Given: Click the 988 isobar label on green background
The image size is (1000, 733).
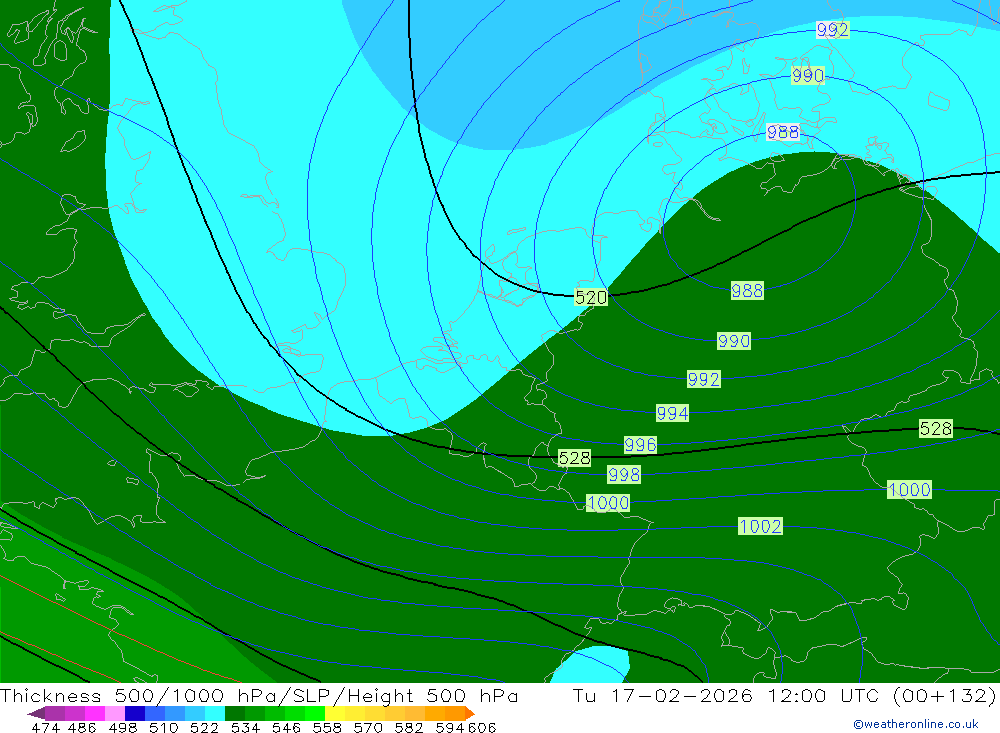Looking at the screenshot, I should tap(747, 291).
